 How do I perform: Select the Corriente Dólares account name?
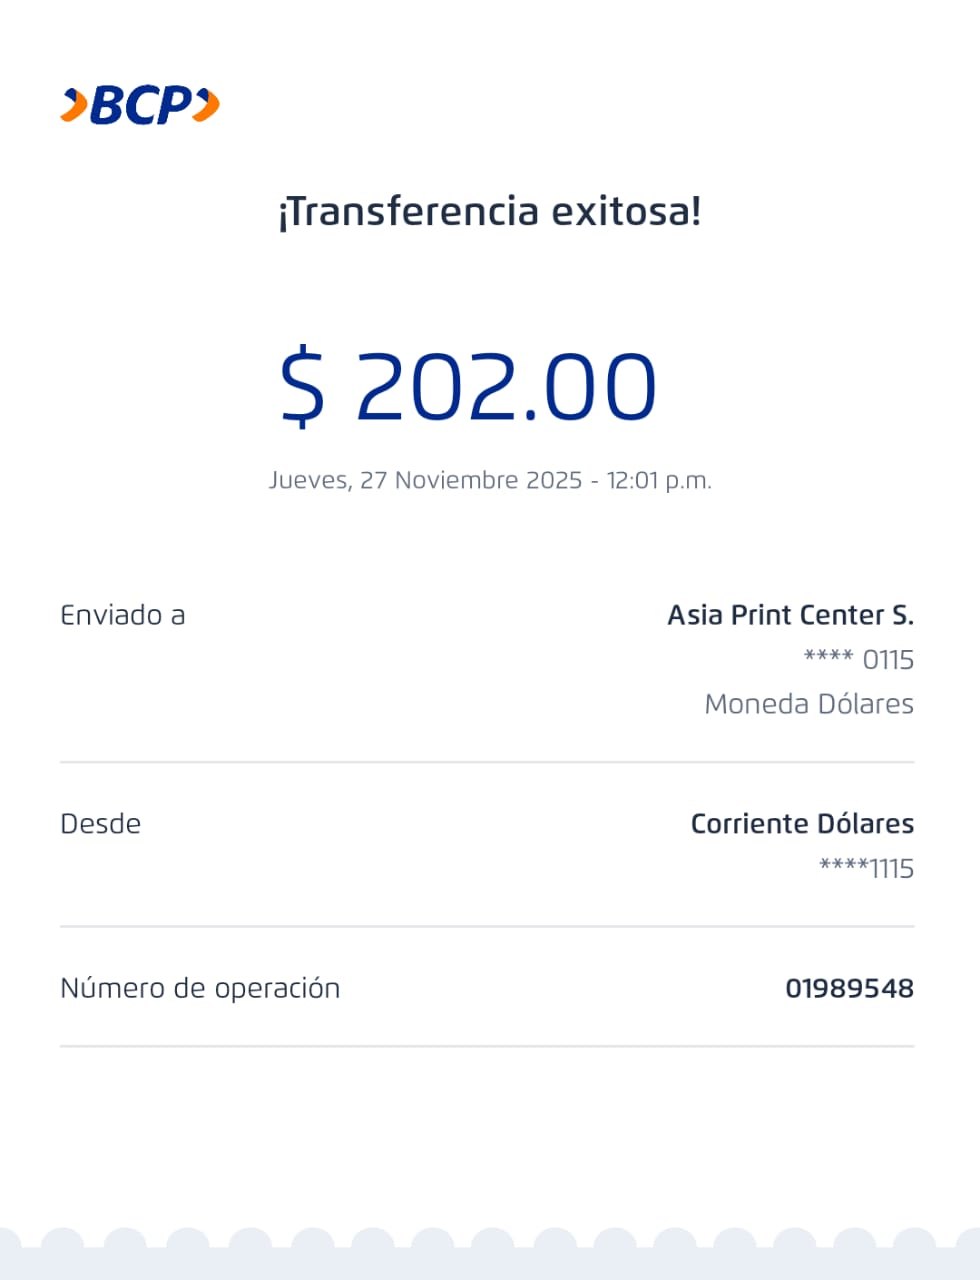pos(802,824)
